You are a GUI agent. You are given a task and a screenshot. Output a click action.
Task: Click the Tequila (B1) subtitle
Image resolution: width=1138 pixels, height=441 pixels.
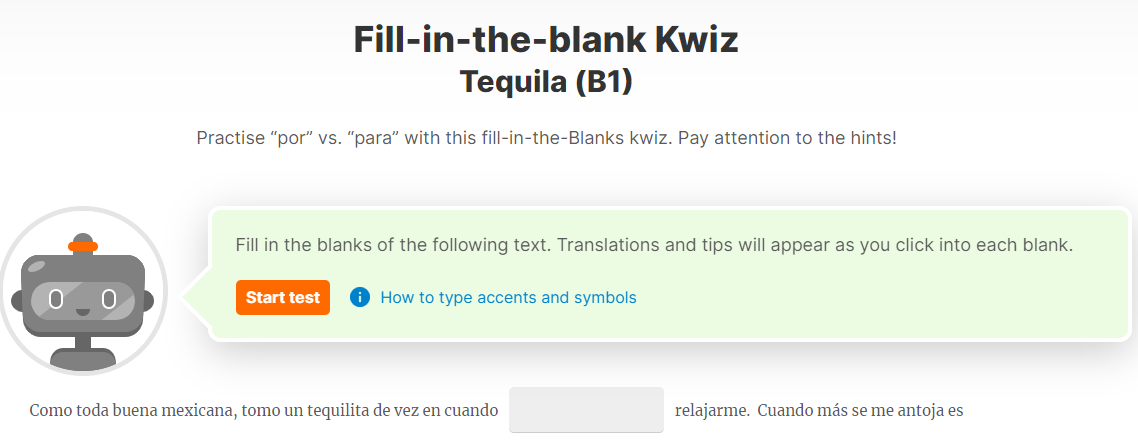pyautogui.click(x=546, y=82)
